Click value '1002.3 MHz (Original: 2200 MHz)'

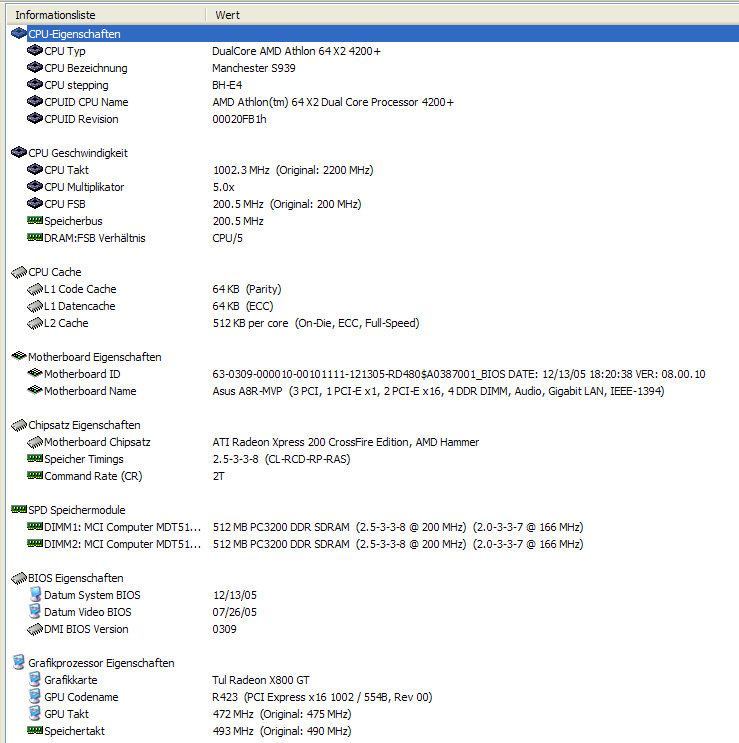click(293, 170)
